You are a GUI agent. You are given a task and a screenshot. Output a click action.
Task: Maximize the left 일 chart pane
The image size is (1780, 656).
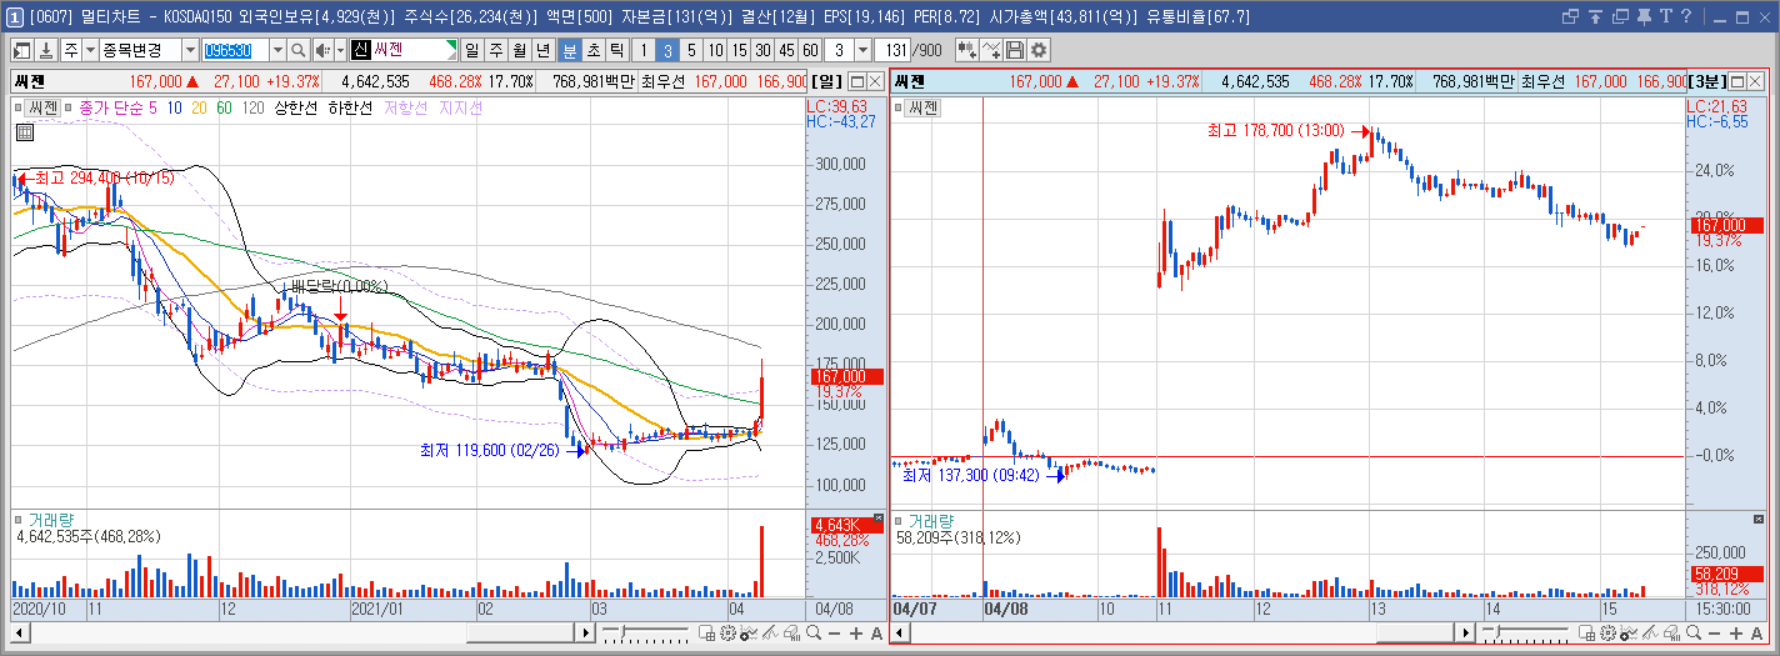[857, 82]
